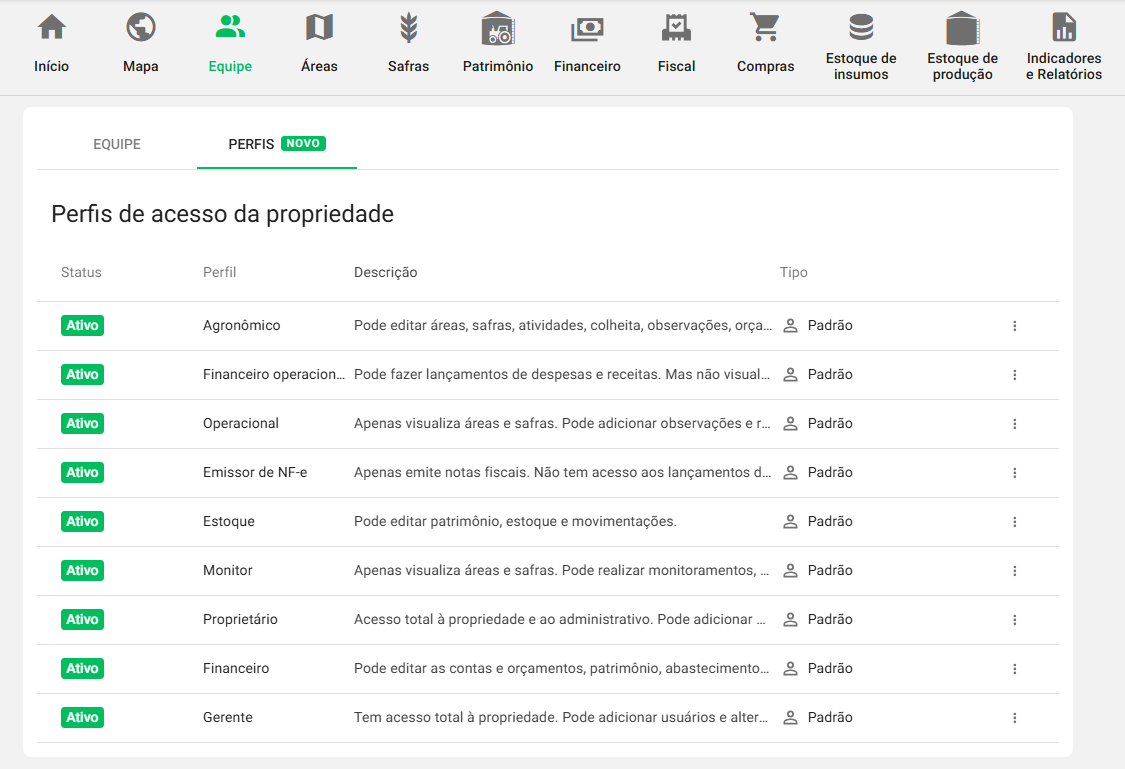The width and height of the screenshot is (1125, 769).
Task: Click the Proprietário profile name
Action: (x=240, y=620)
